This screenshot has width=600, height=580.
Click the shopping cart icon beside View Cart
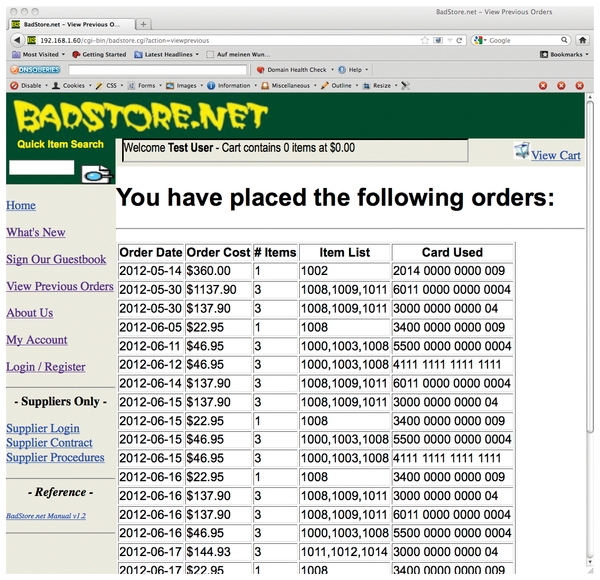(x=520, y=151)
